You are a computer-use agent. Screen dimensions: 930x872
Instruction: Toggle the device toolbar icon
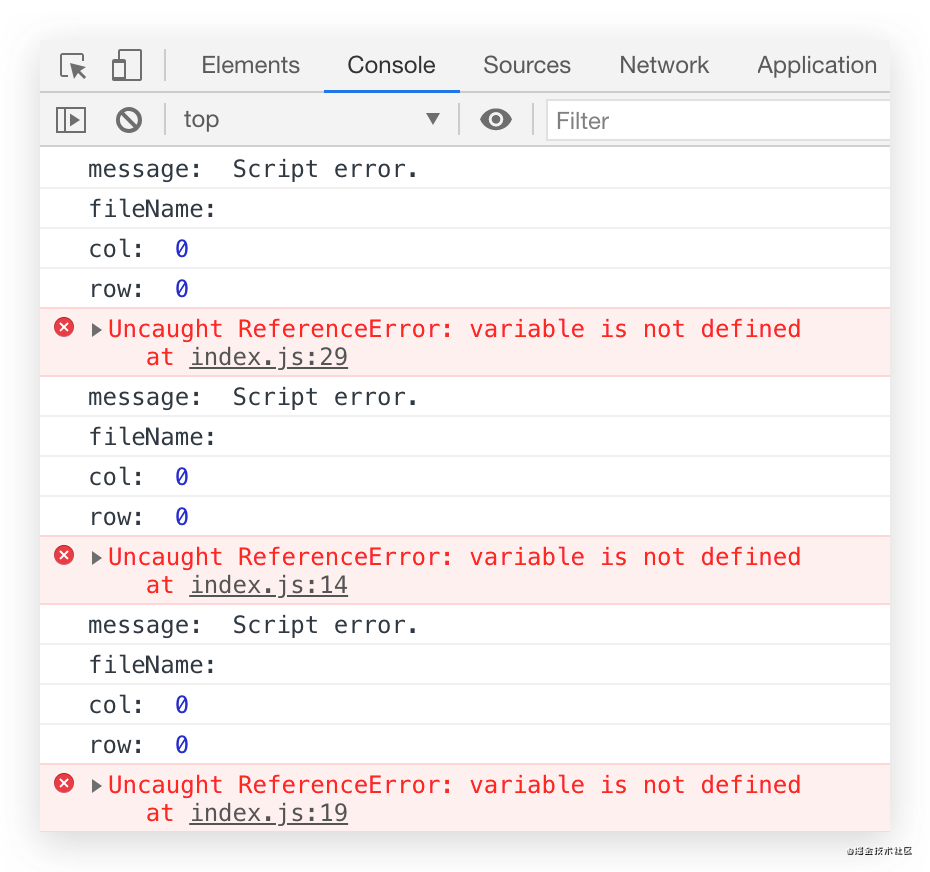pos(126,66)
